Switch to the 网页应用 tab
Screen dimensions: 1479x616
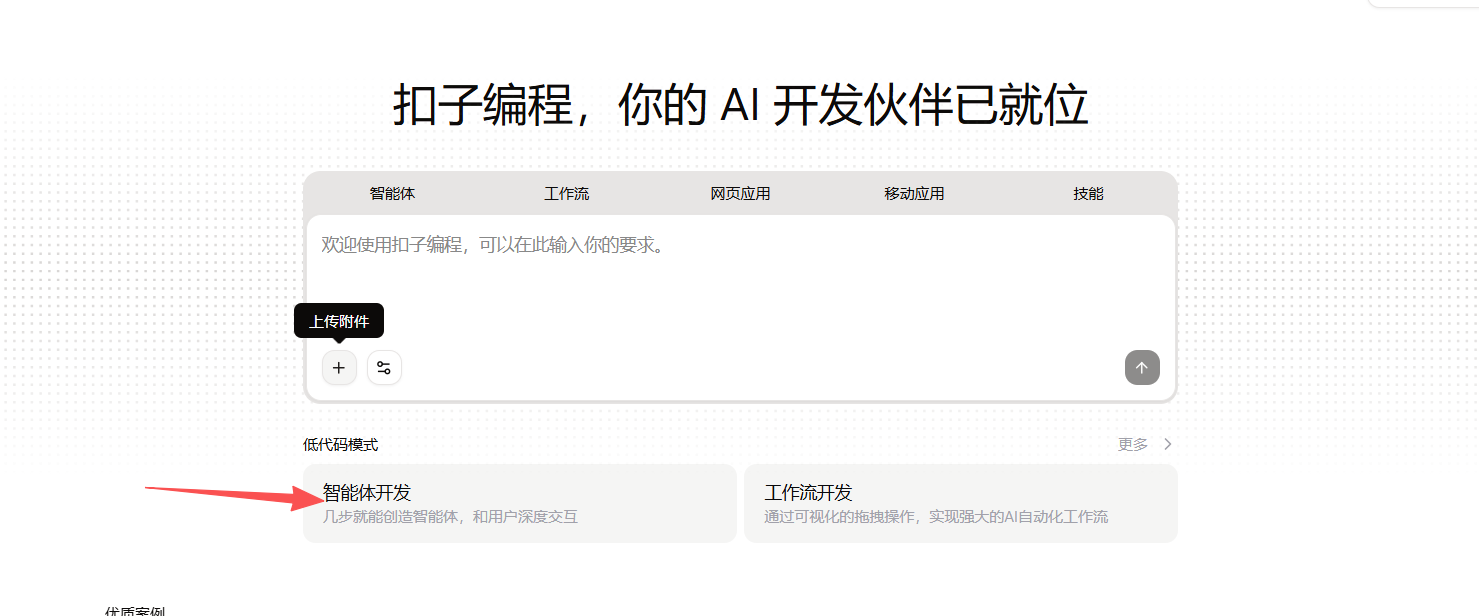coord(740,194)
